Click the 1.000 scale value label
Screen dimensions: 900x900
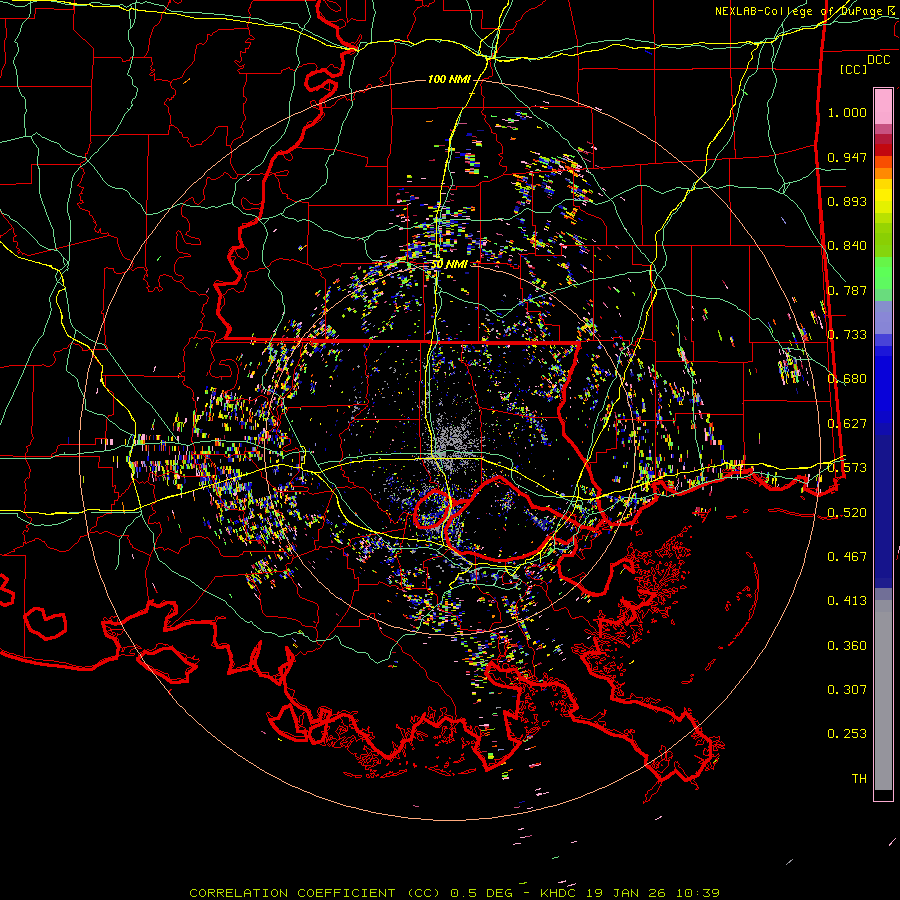[x=847, y=113]
